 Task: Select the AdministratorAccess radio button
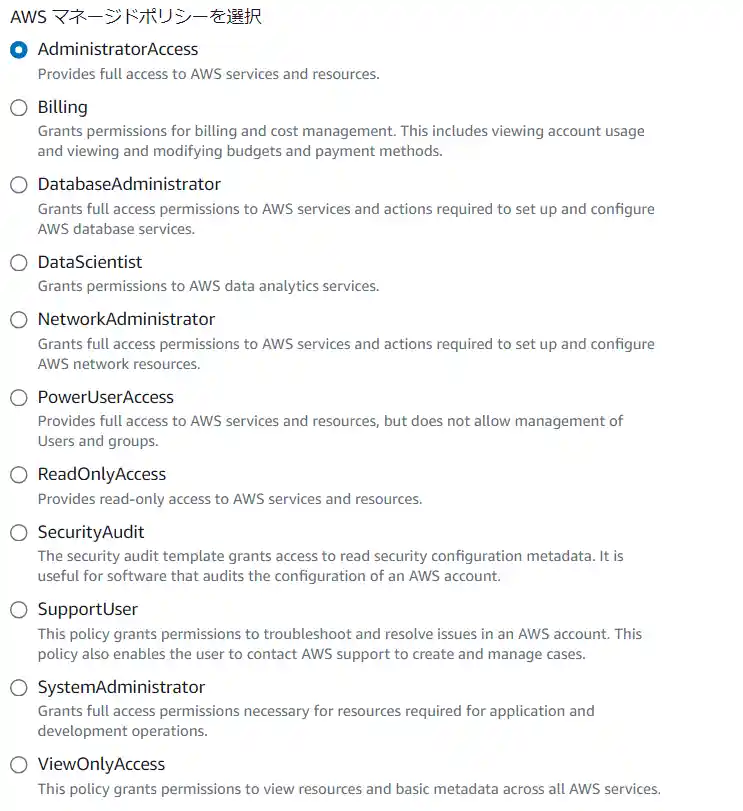(x=19, y=50)
